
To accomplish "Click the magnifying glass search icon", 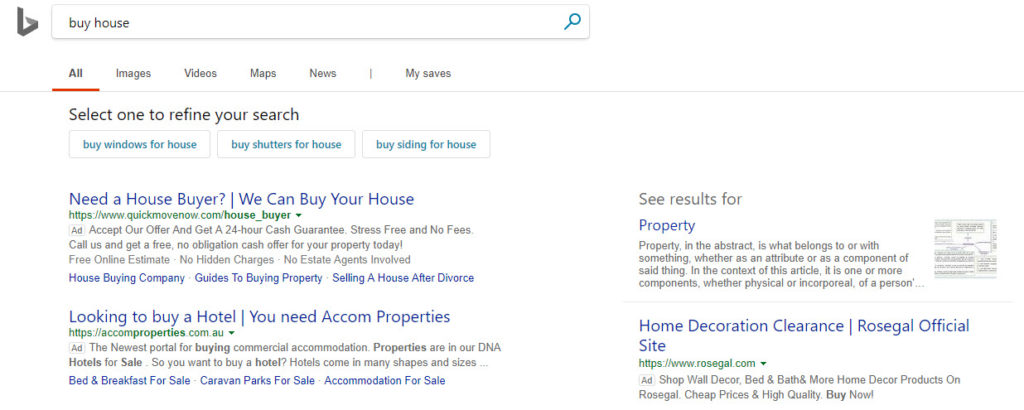I will [x=572, y=22].
